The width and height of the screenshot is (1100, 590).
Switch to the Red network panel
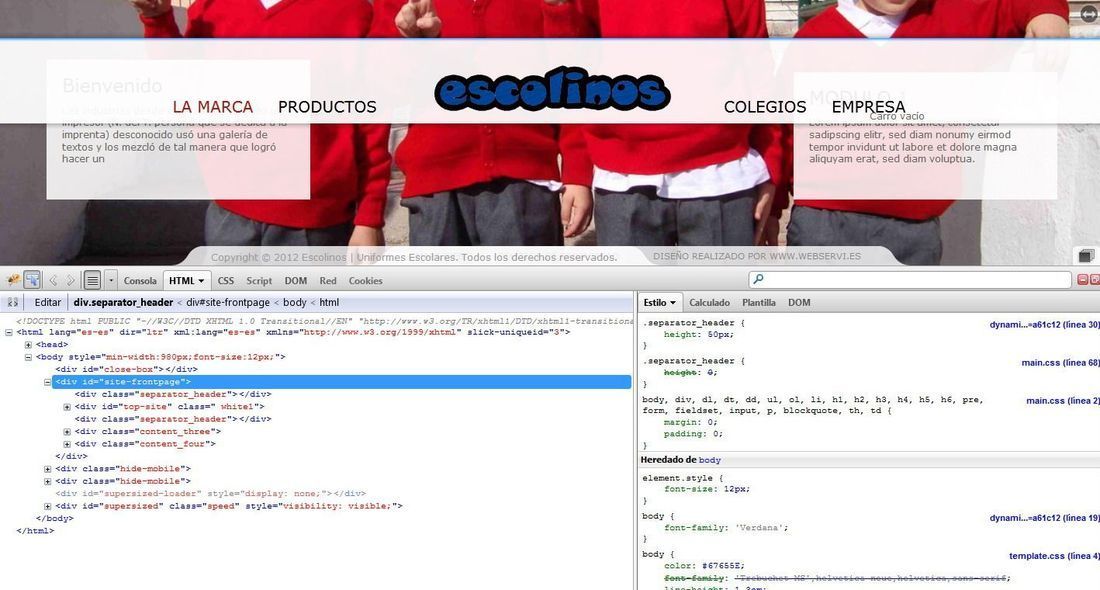328,281
